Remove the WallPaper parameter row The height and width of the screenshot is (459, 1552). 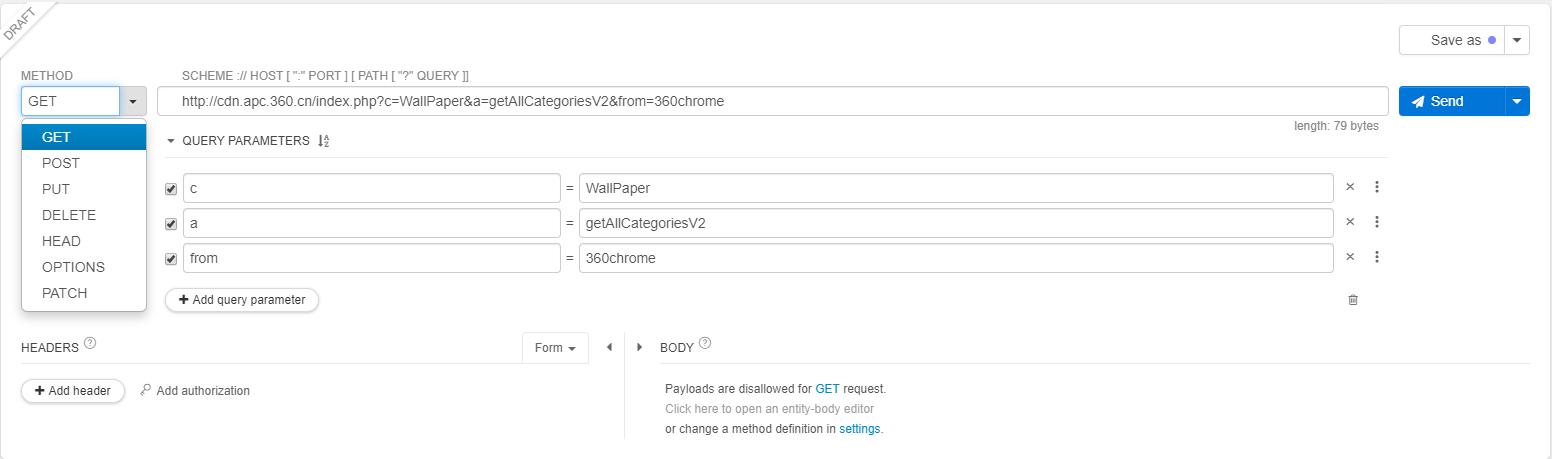tap(1350, 187)
